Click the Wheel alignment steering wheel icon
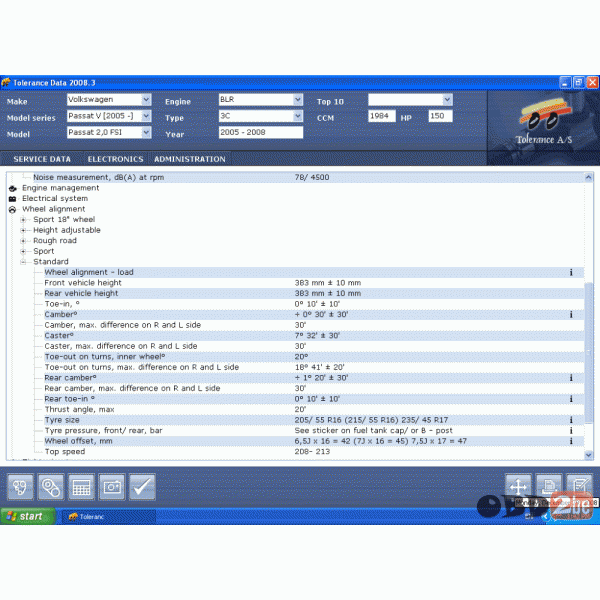The image size is (600, 600). pyautogui.click(x=13, y=209)
